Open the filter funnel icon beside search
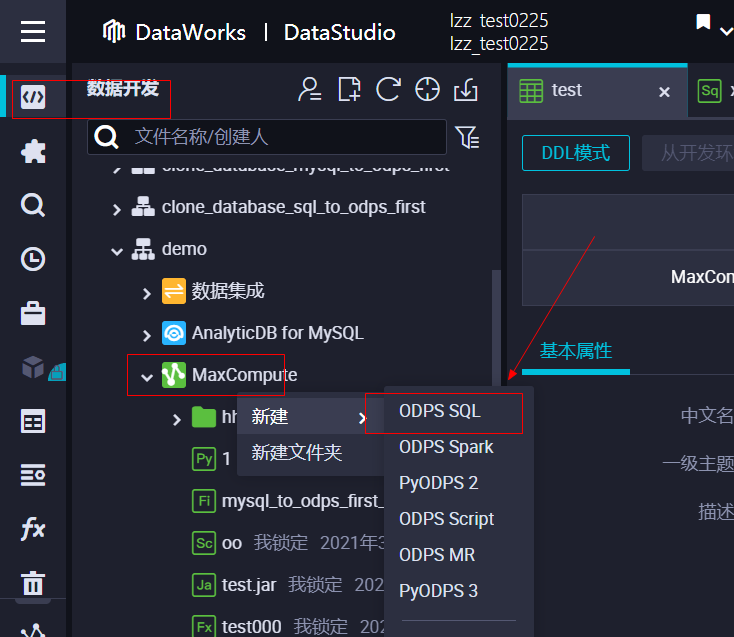Screen dimensions: 734x637 467,137
